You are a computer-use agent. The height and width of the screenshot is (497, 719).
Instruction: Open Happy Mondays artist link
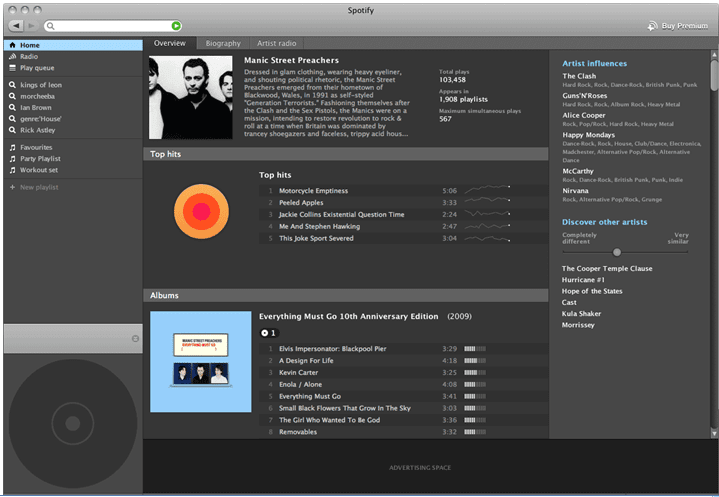[589, 135]
